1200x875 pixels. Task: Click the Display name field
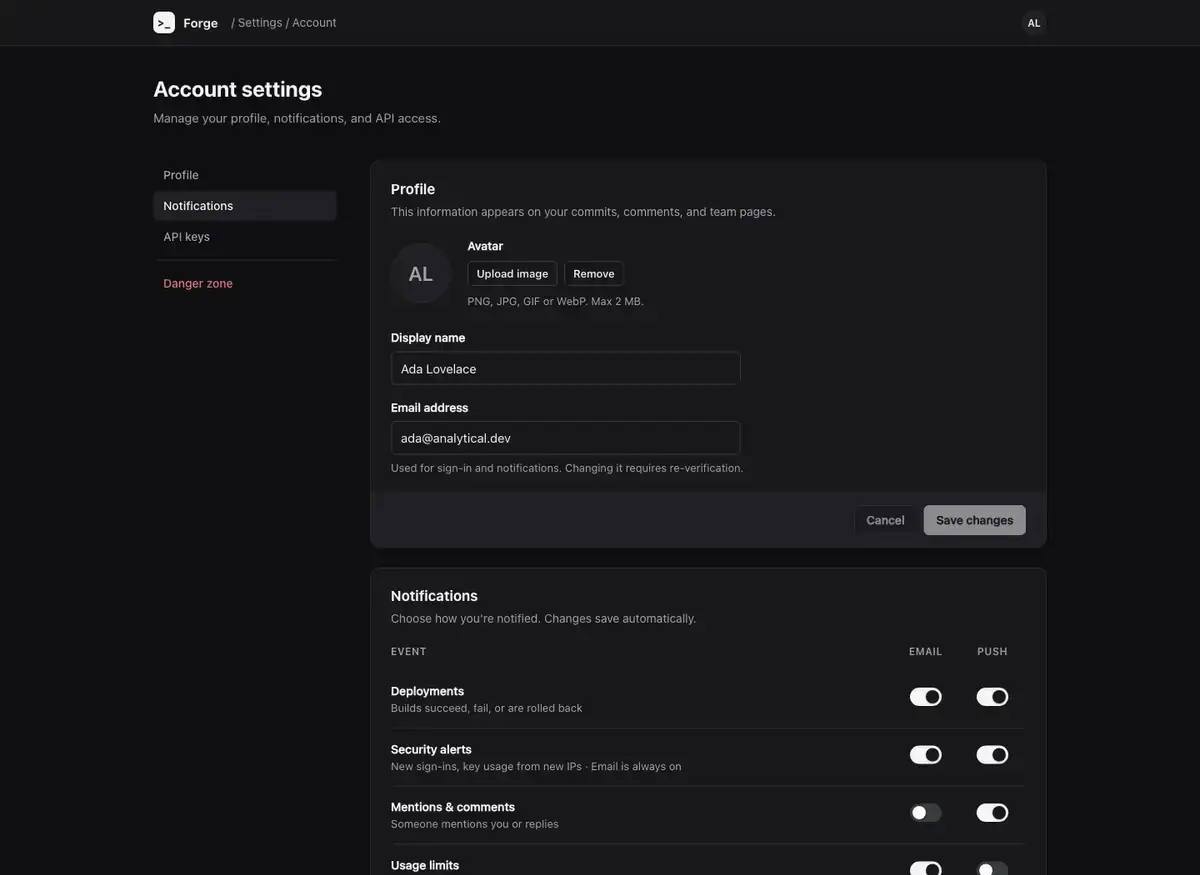tap(566, 368)
